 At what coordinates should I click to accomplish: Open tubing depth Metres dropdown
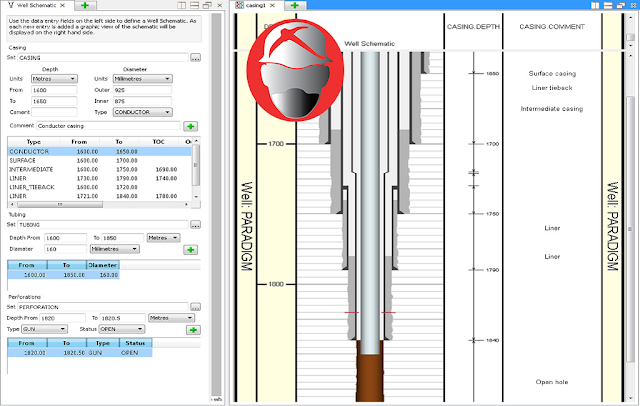tap(163, 237)
